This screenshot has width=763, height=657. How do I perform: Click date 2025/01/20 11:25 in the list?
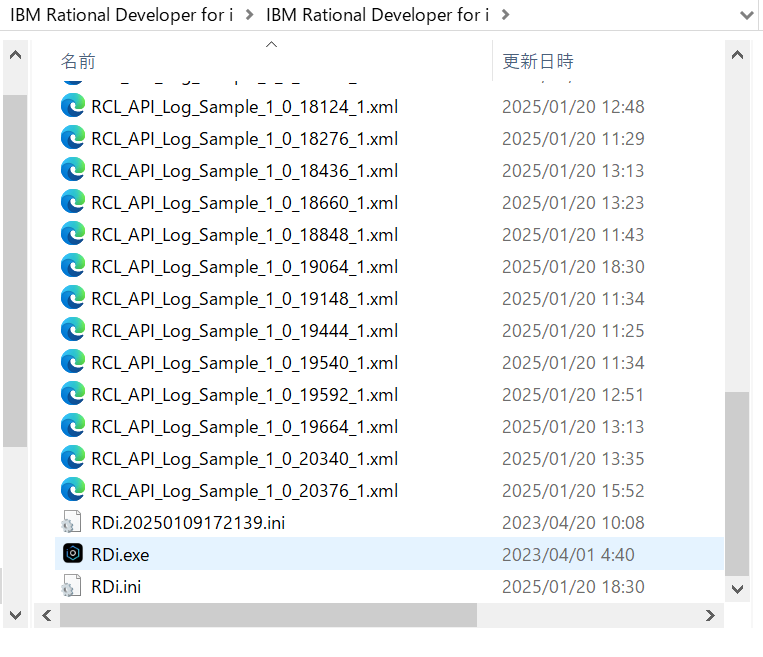[573, 330]
